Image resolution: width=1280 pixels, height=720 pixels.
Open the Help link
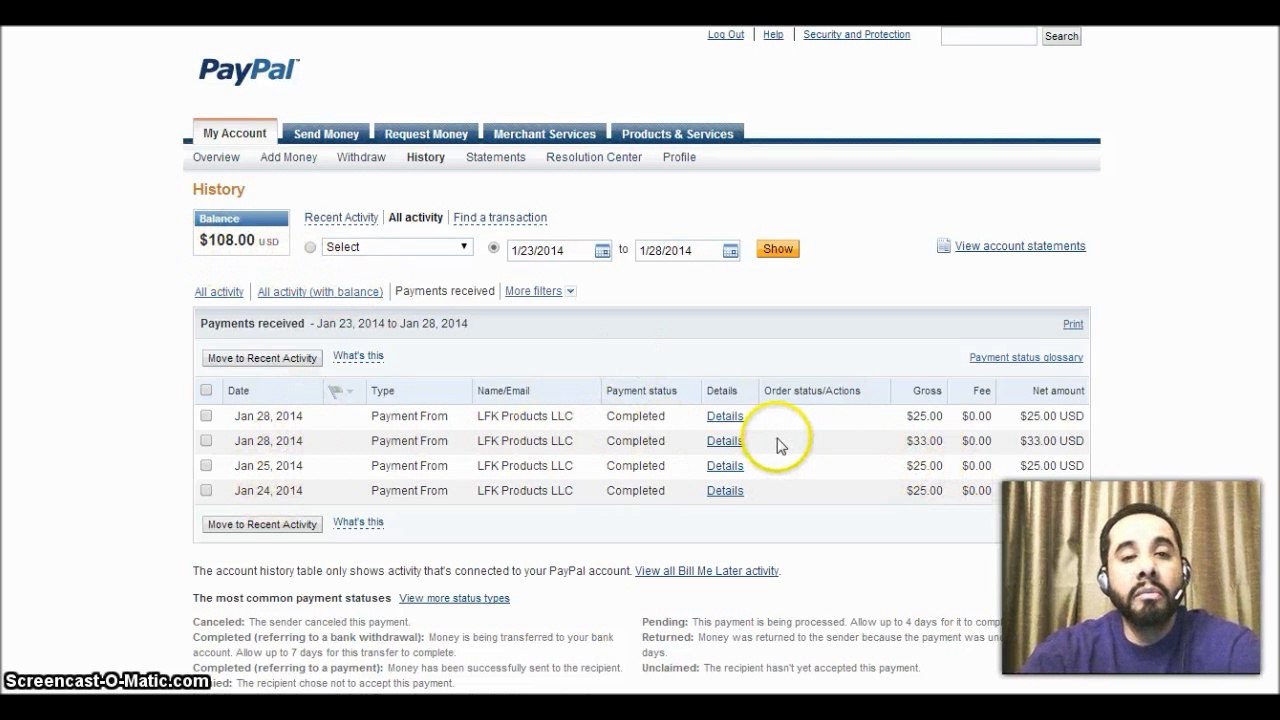click(x=773, y=34)
